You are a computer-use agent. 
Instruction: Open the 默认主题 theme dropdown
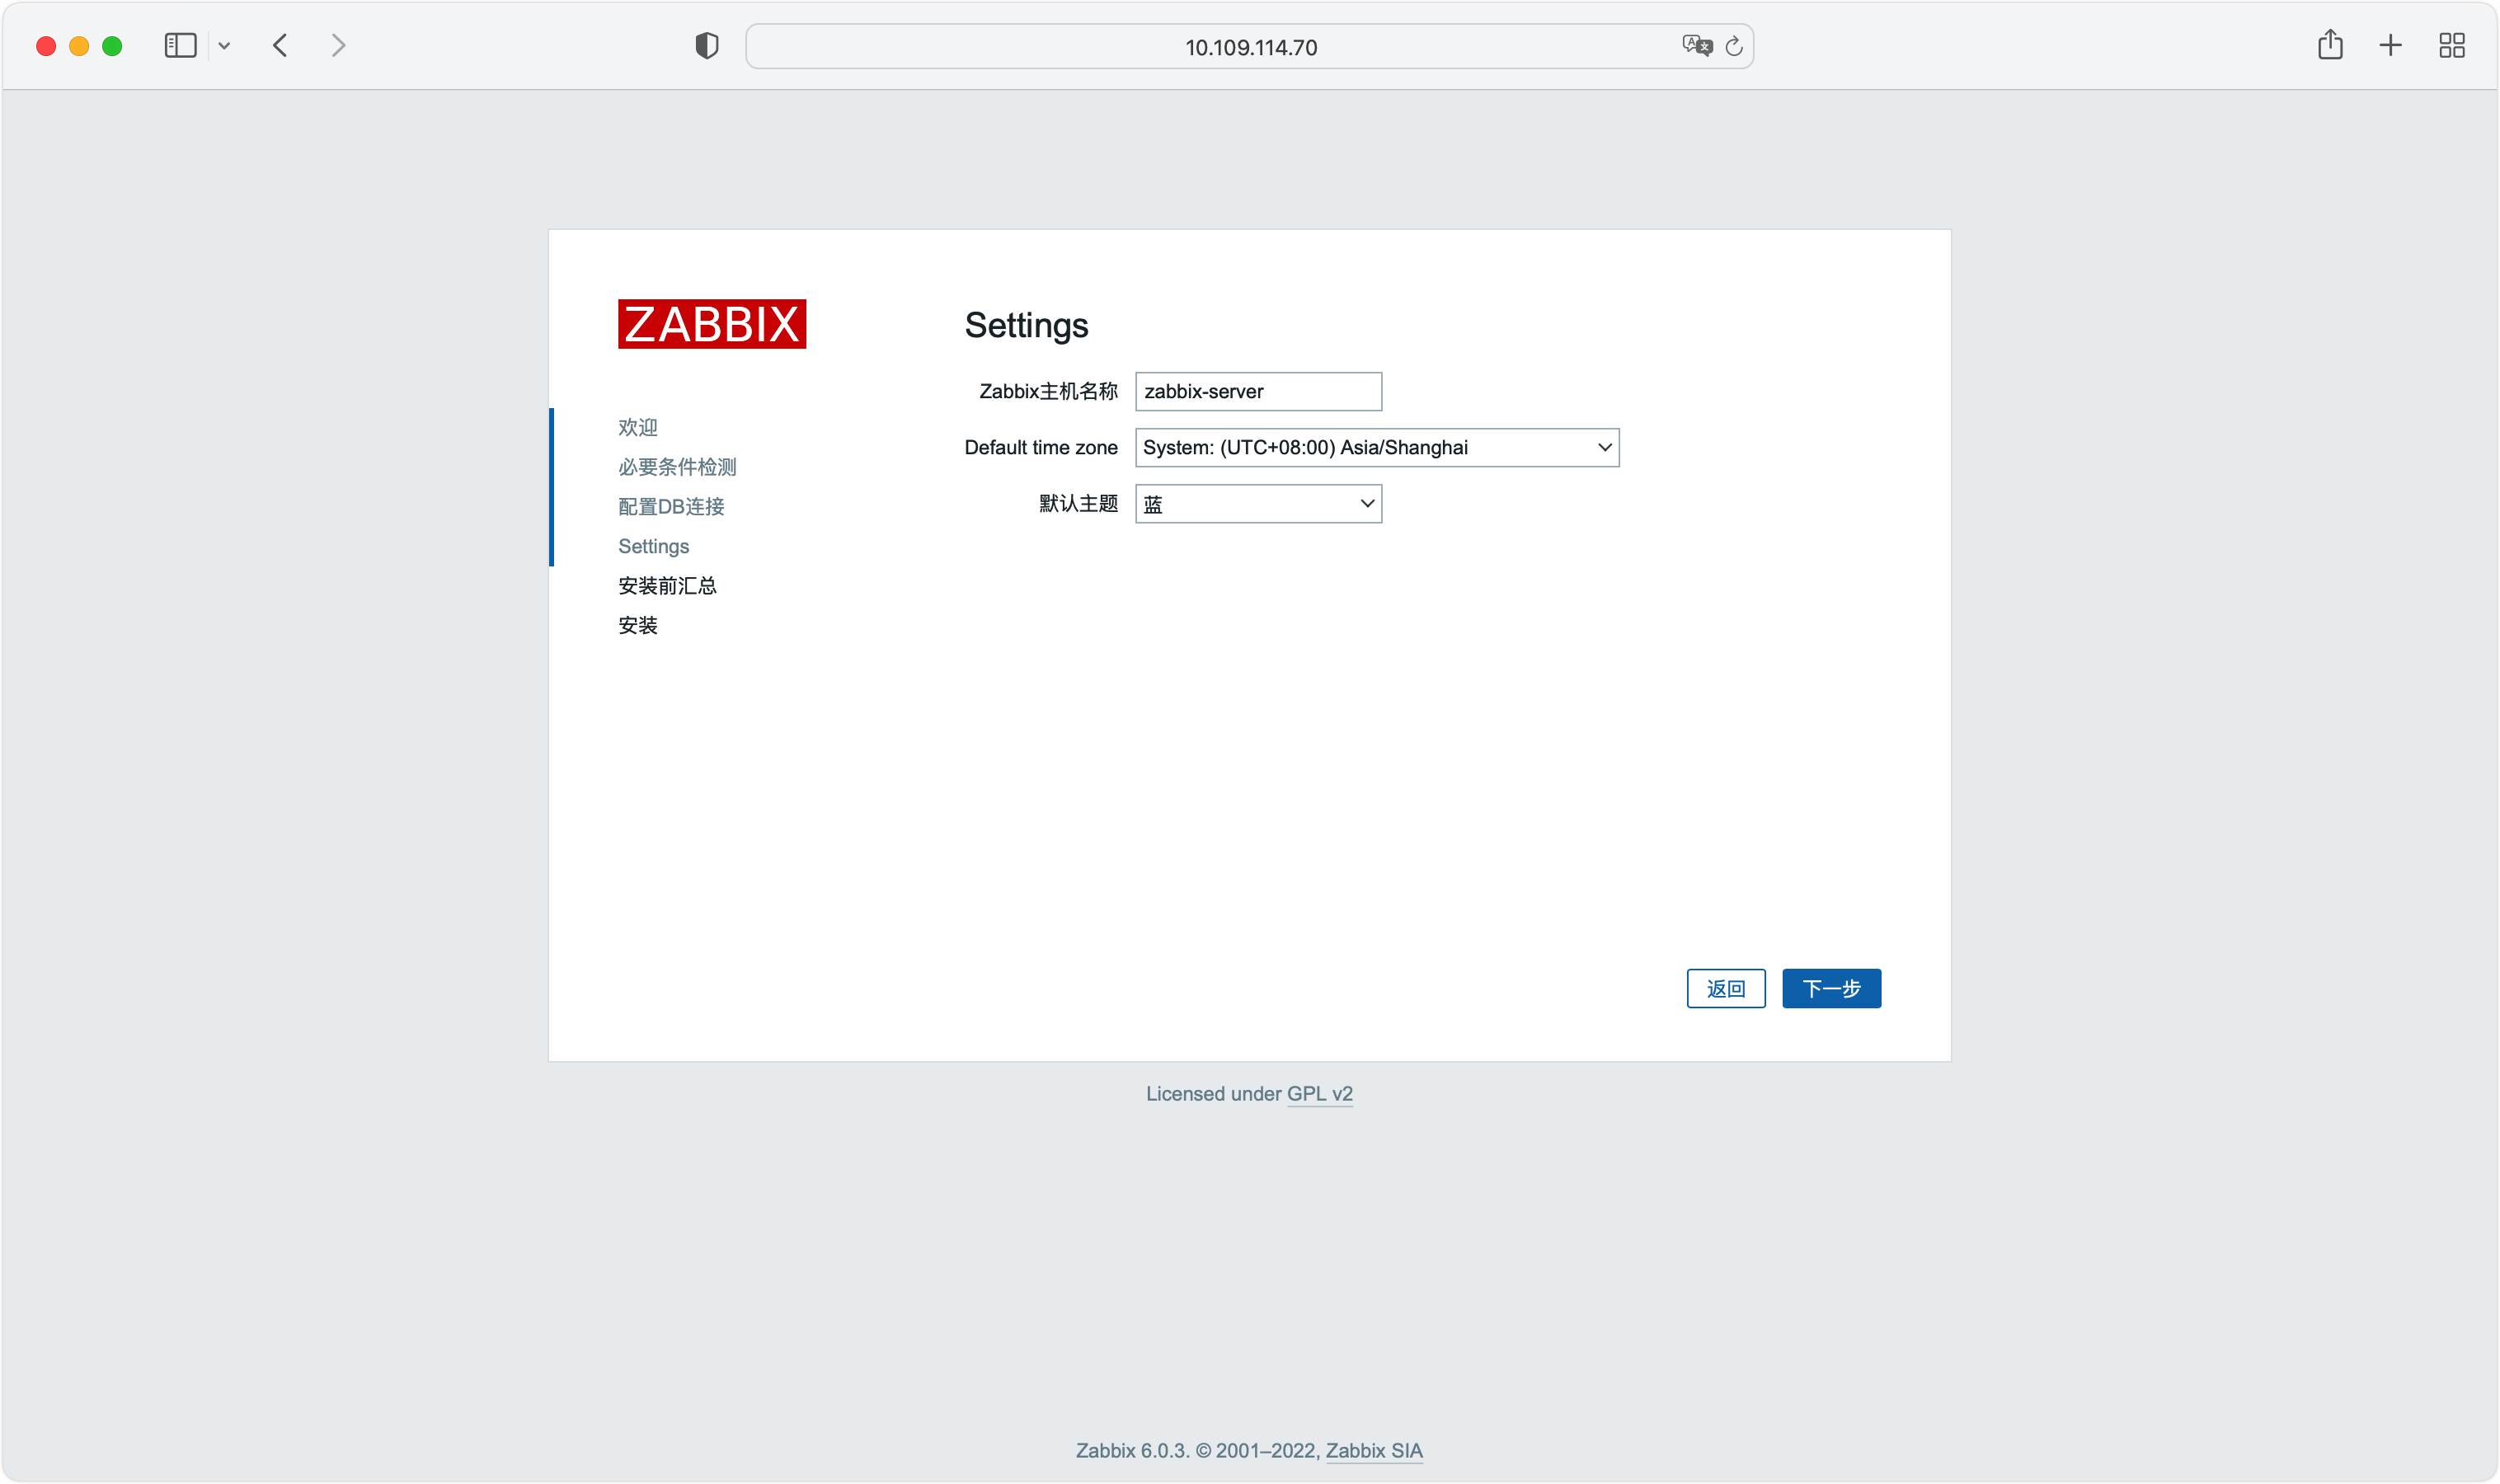(x=1258, y=504)
